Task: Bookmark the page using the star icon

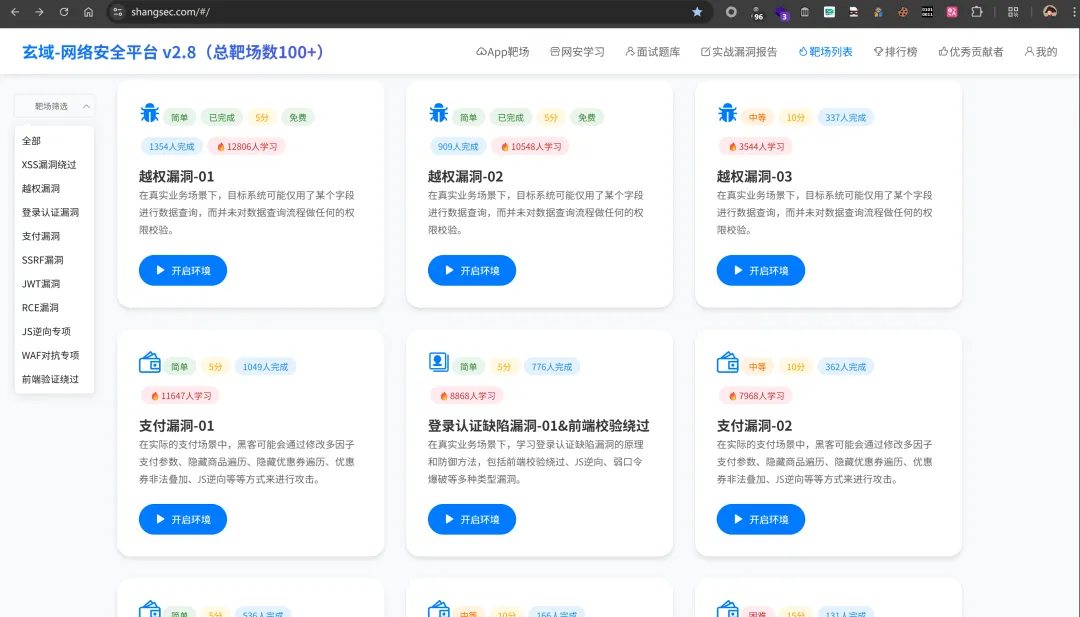Action: 697,12
